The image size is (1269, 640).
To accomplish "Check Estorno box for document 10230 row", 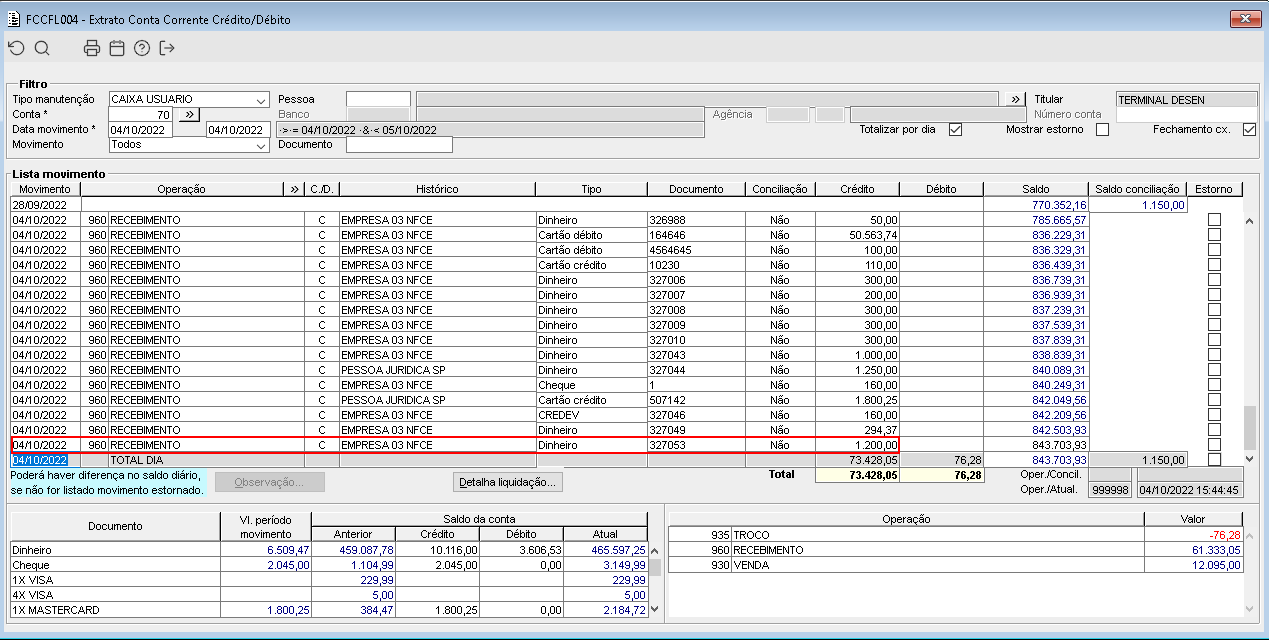I will coord(1214,265).
